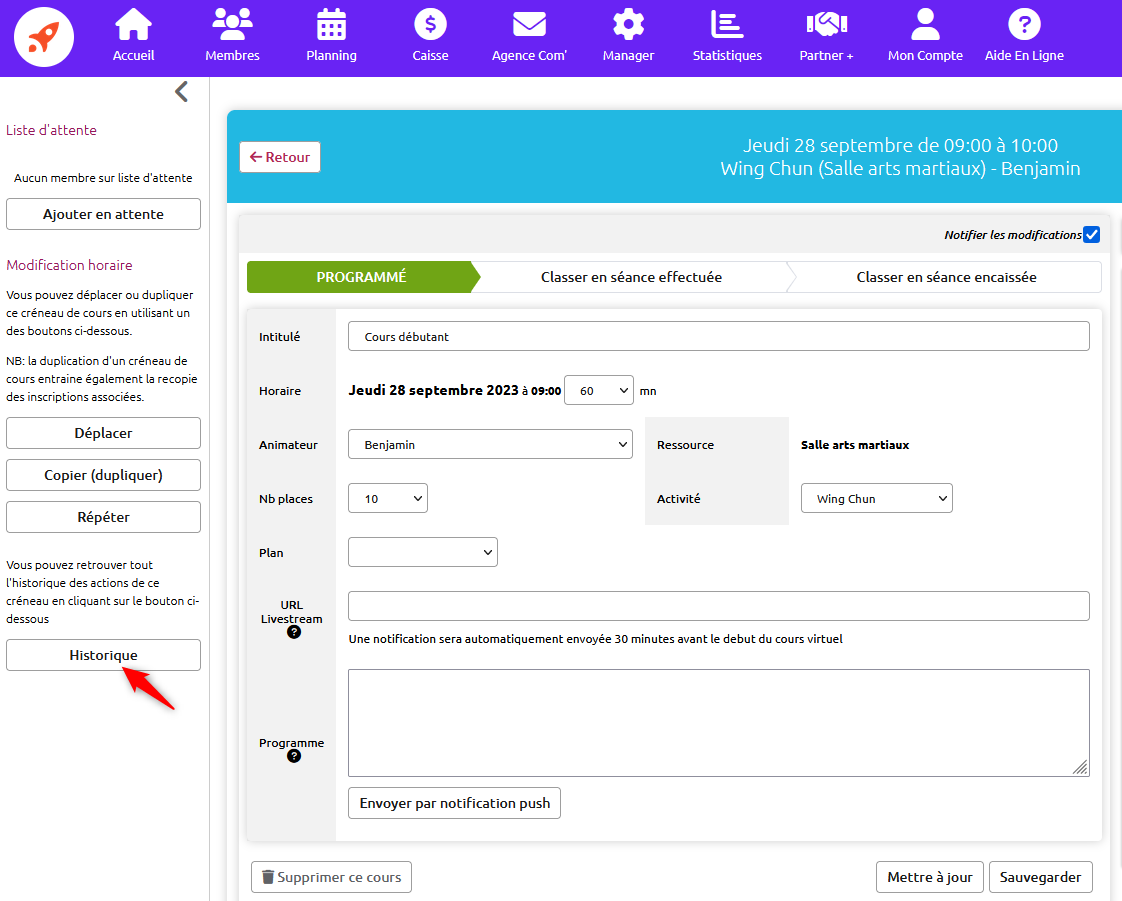Toggle the Notifier les modifications checkbox

pyautogui.click(x=1091, y=235)
